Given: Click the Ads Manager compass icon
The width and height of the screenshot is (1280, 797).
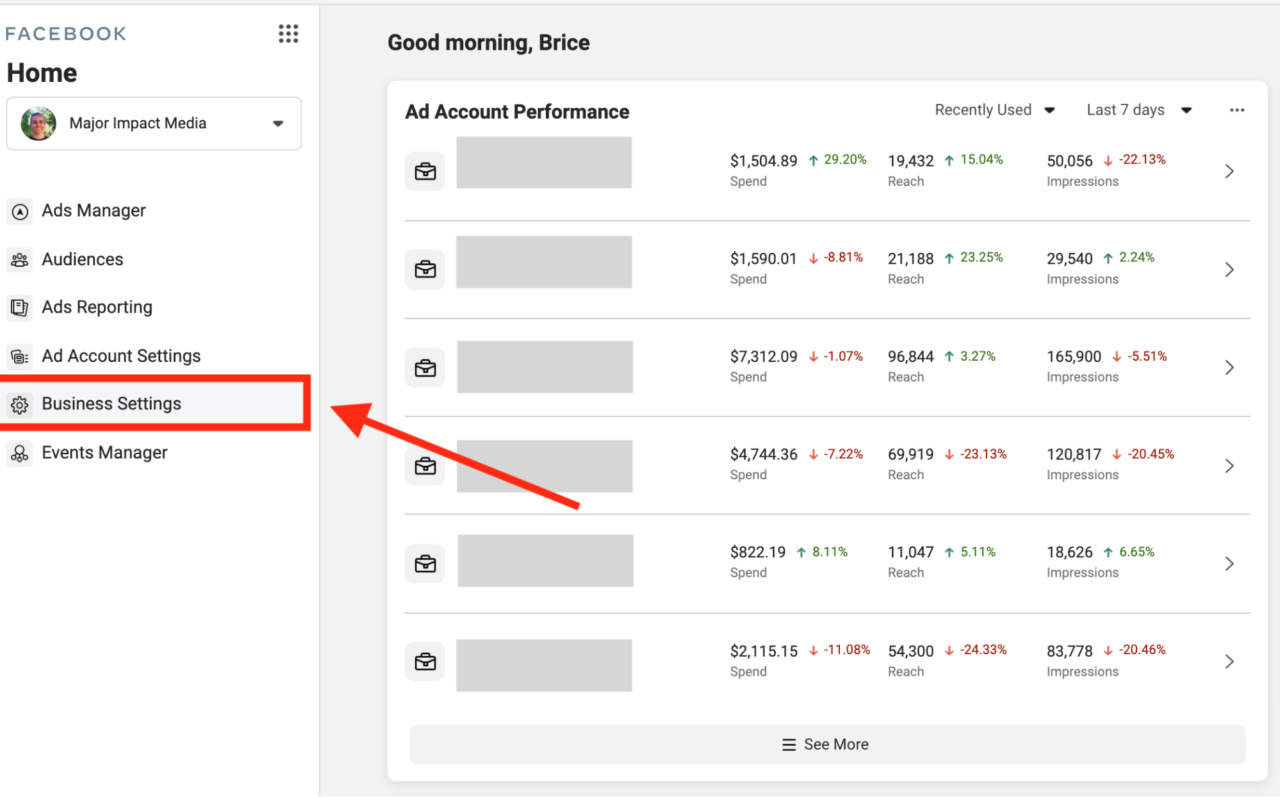Looking at the screenshot, I should tap(19, 211).
